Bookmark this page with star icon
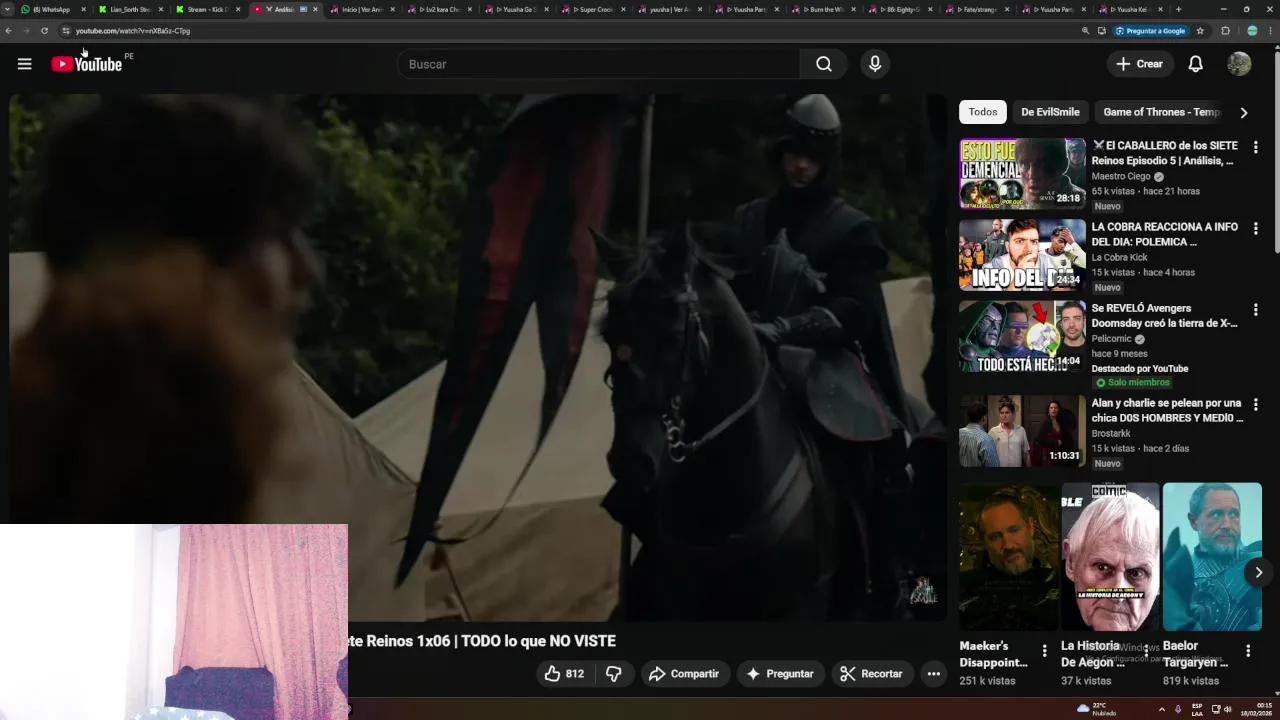 point(1200,31)
